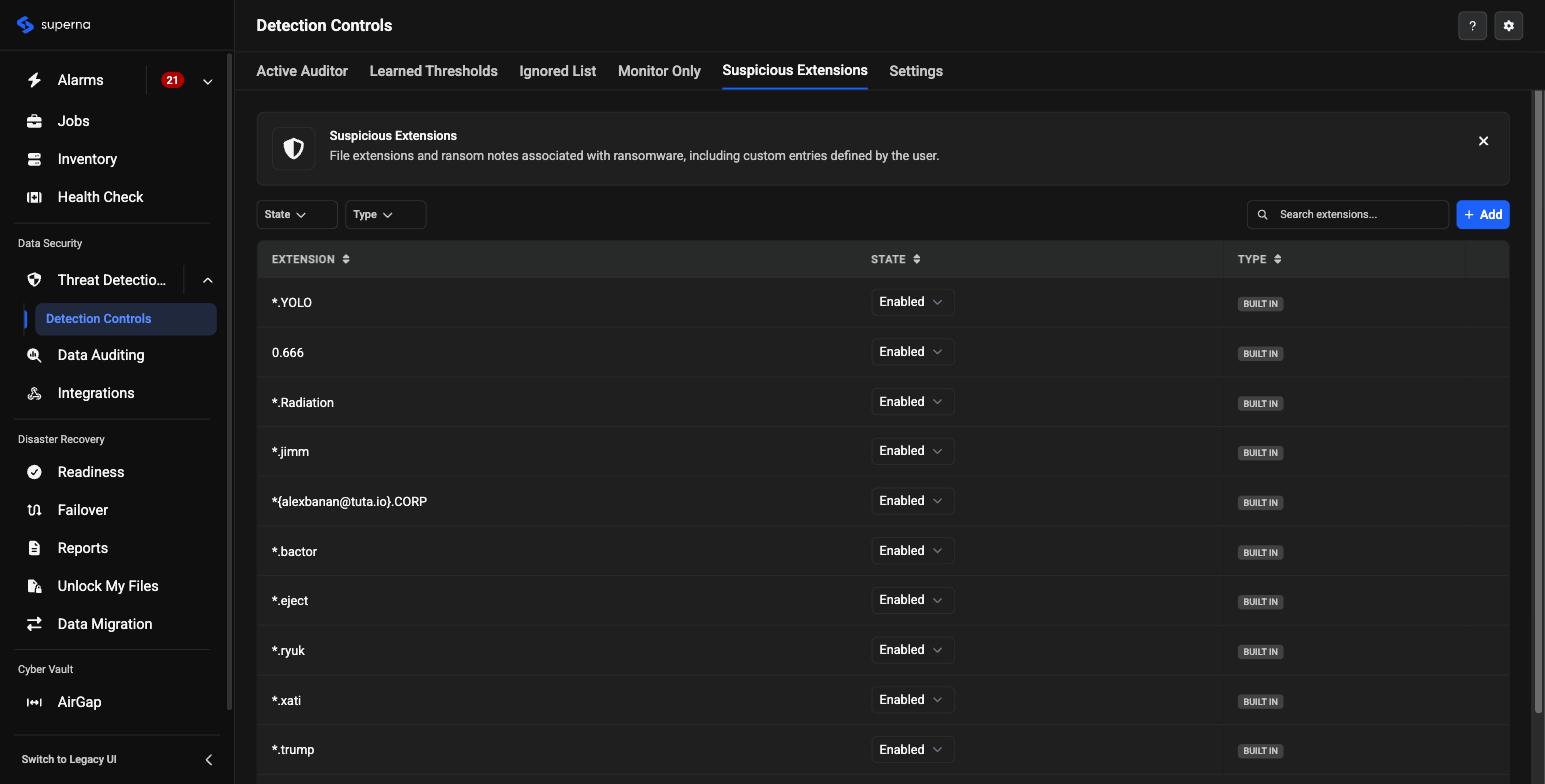This screenshot has height=784, width=1545.
Task: Click Switch to Legacy UI
Action: coord(69,760)
